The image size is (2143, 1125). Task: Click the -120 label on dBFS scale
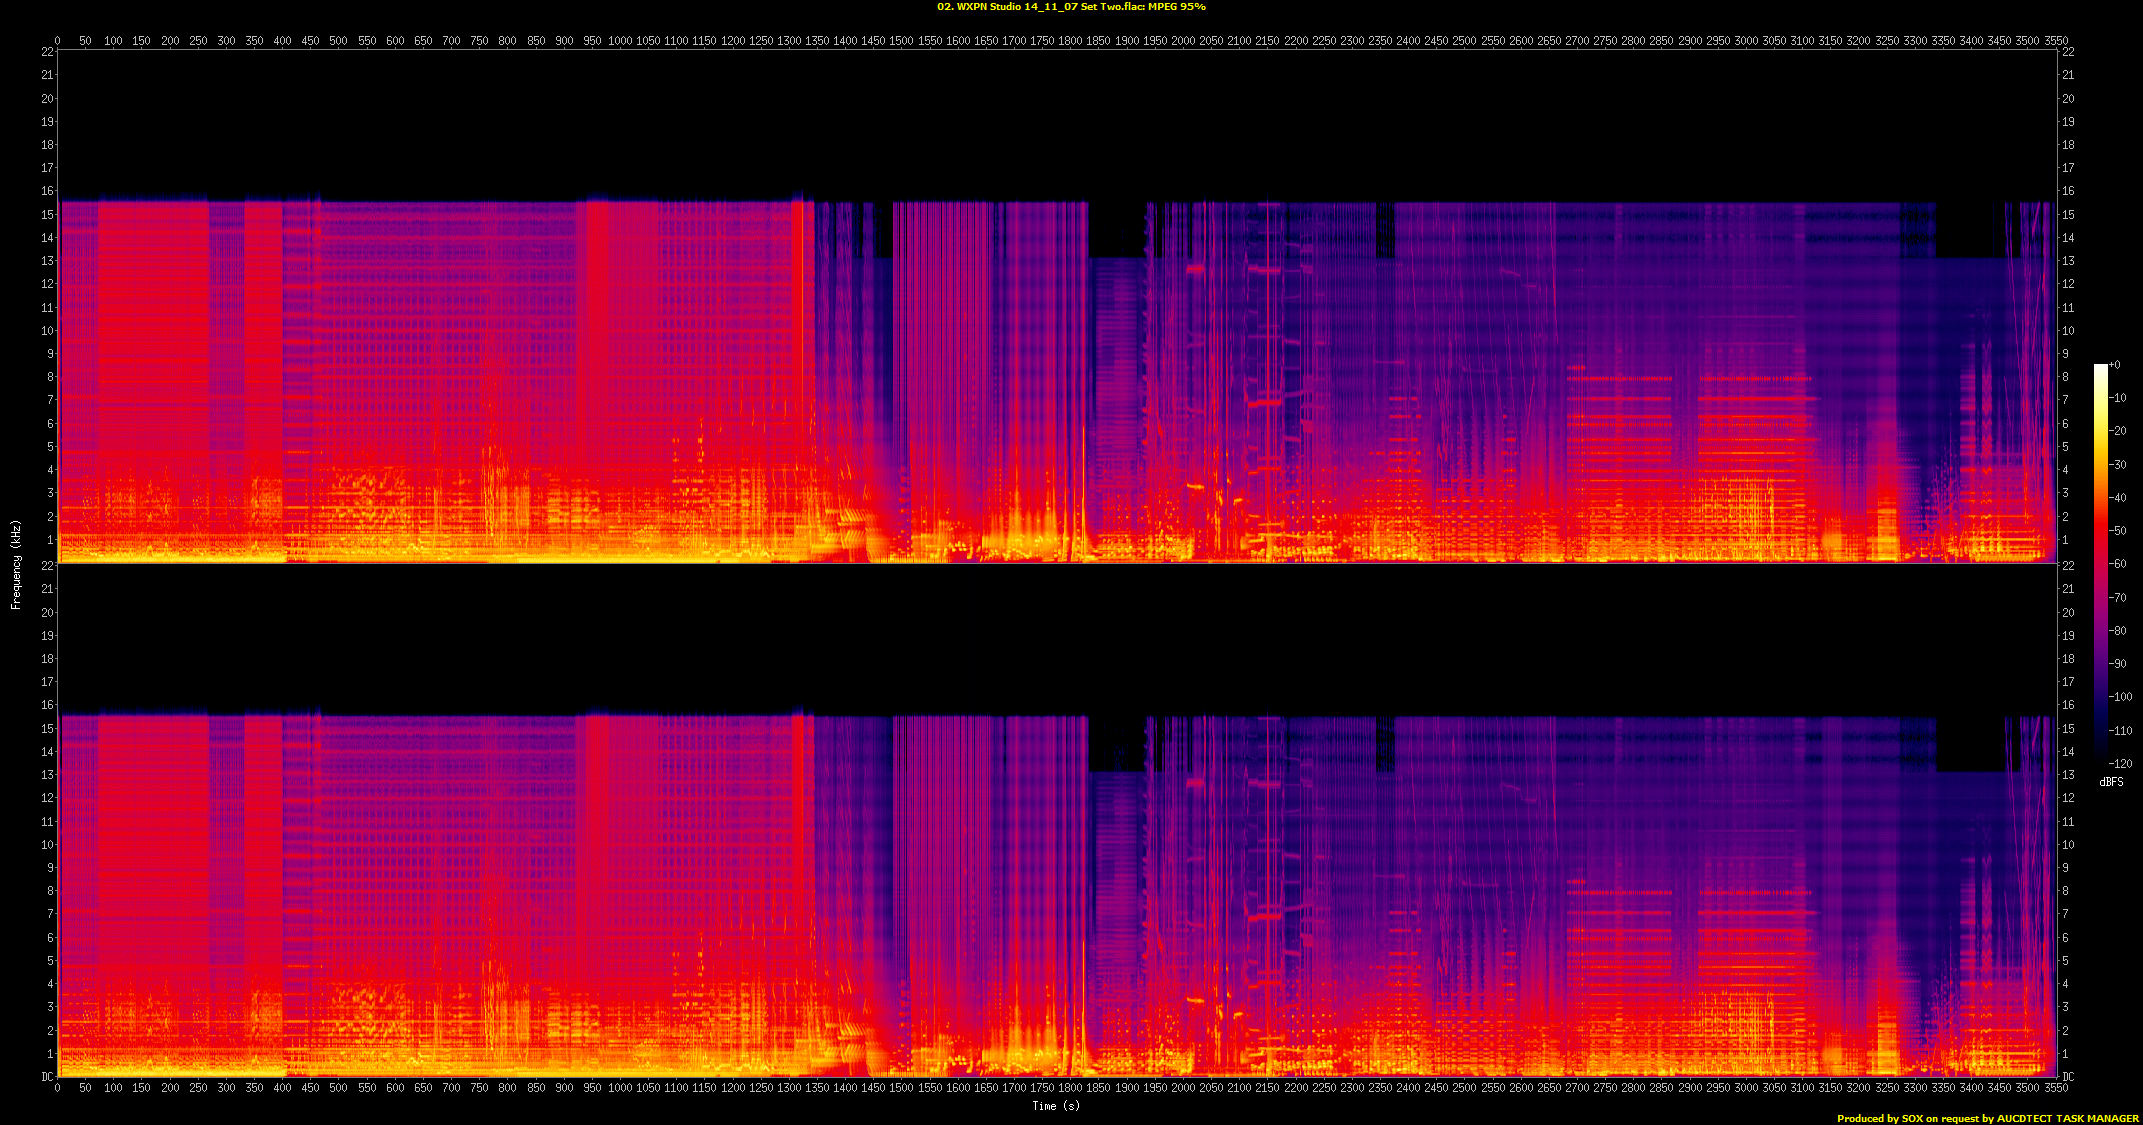2120,763
